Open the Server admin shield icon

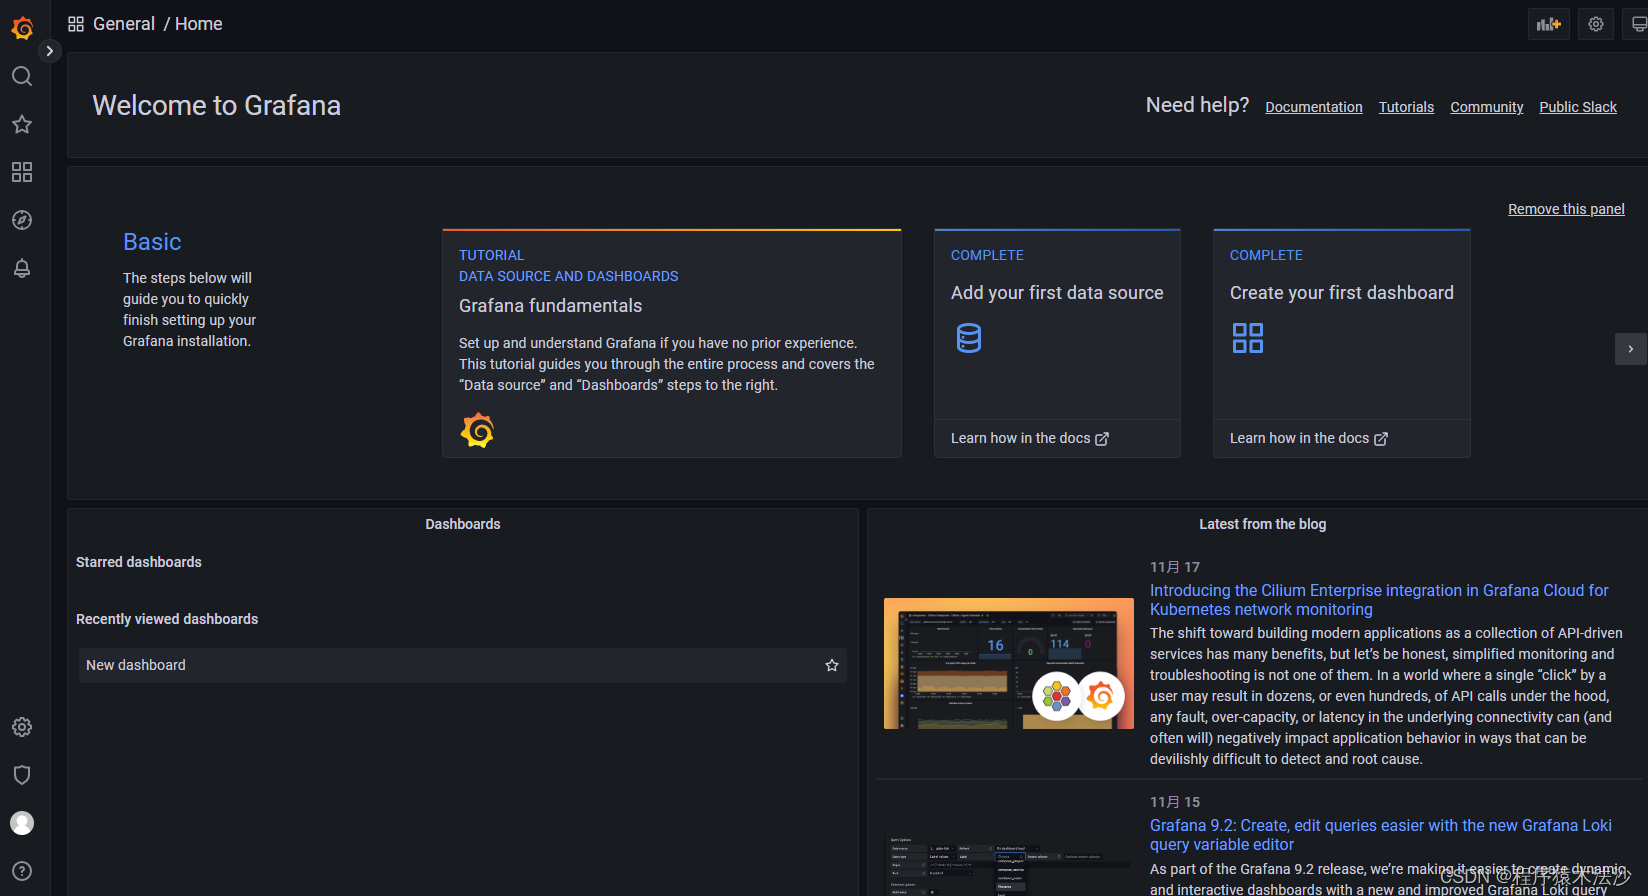[x=22, y=775]
